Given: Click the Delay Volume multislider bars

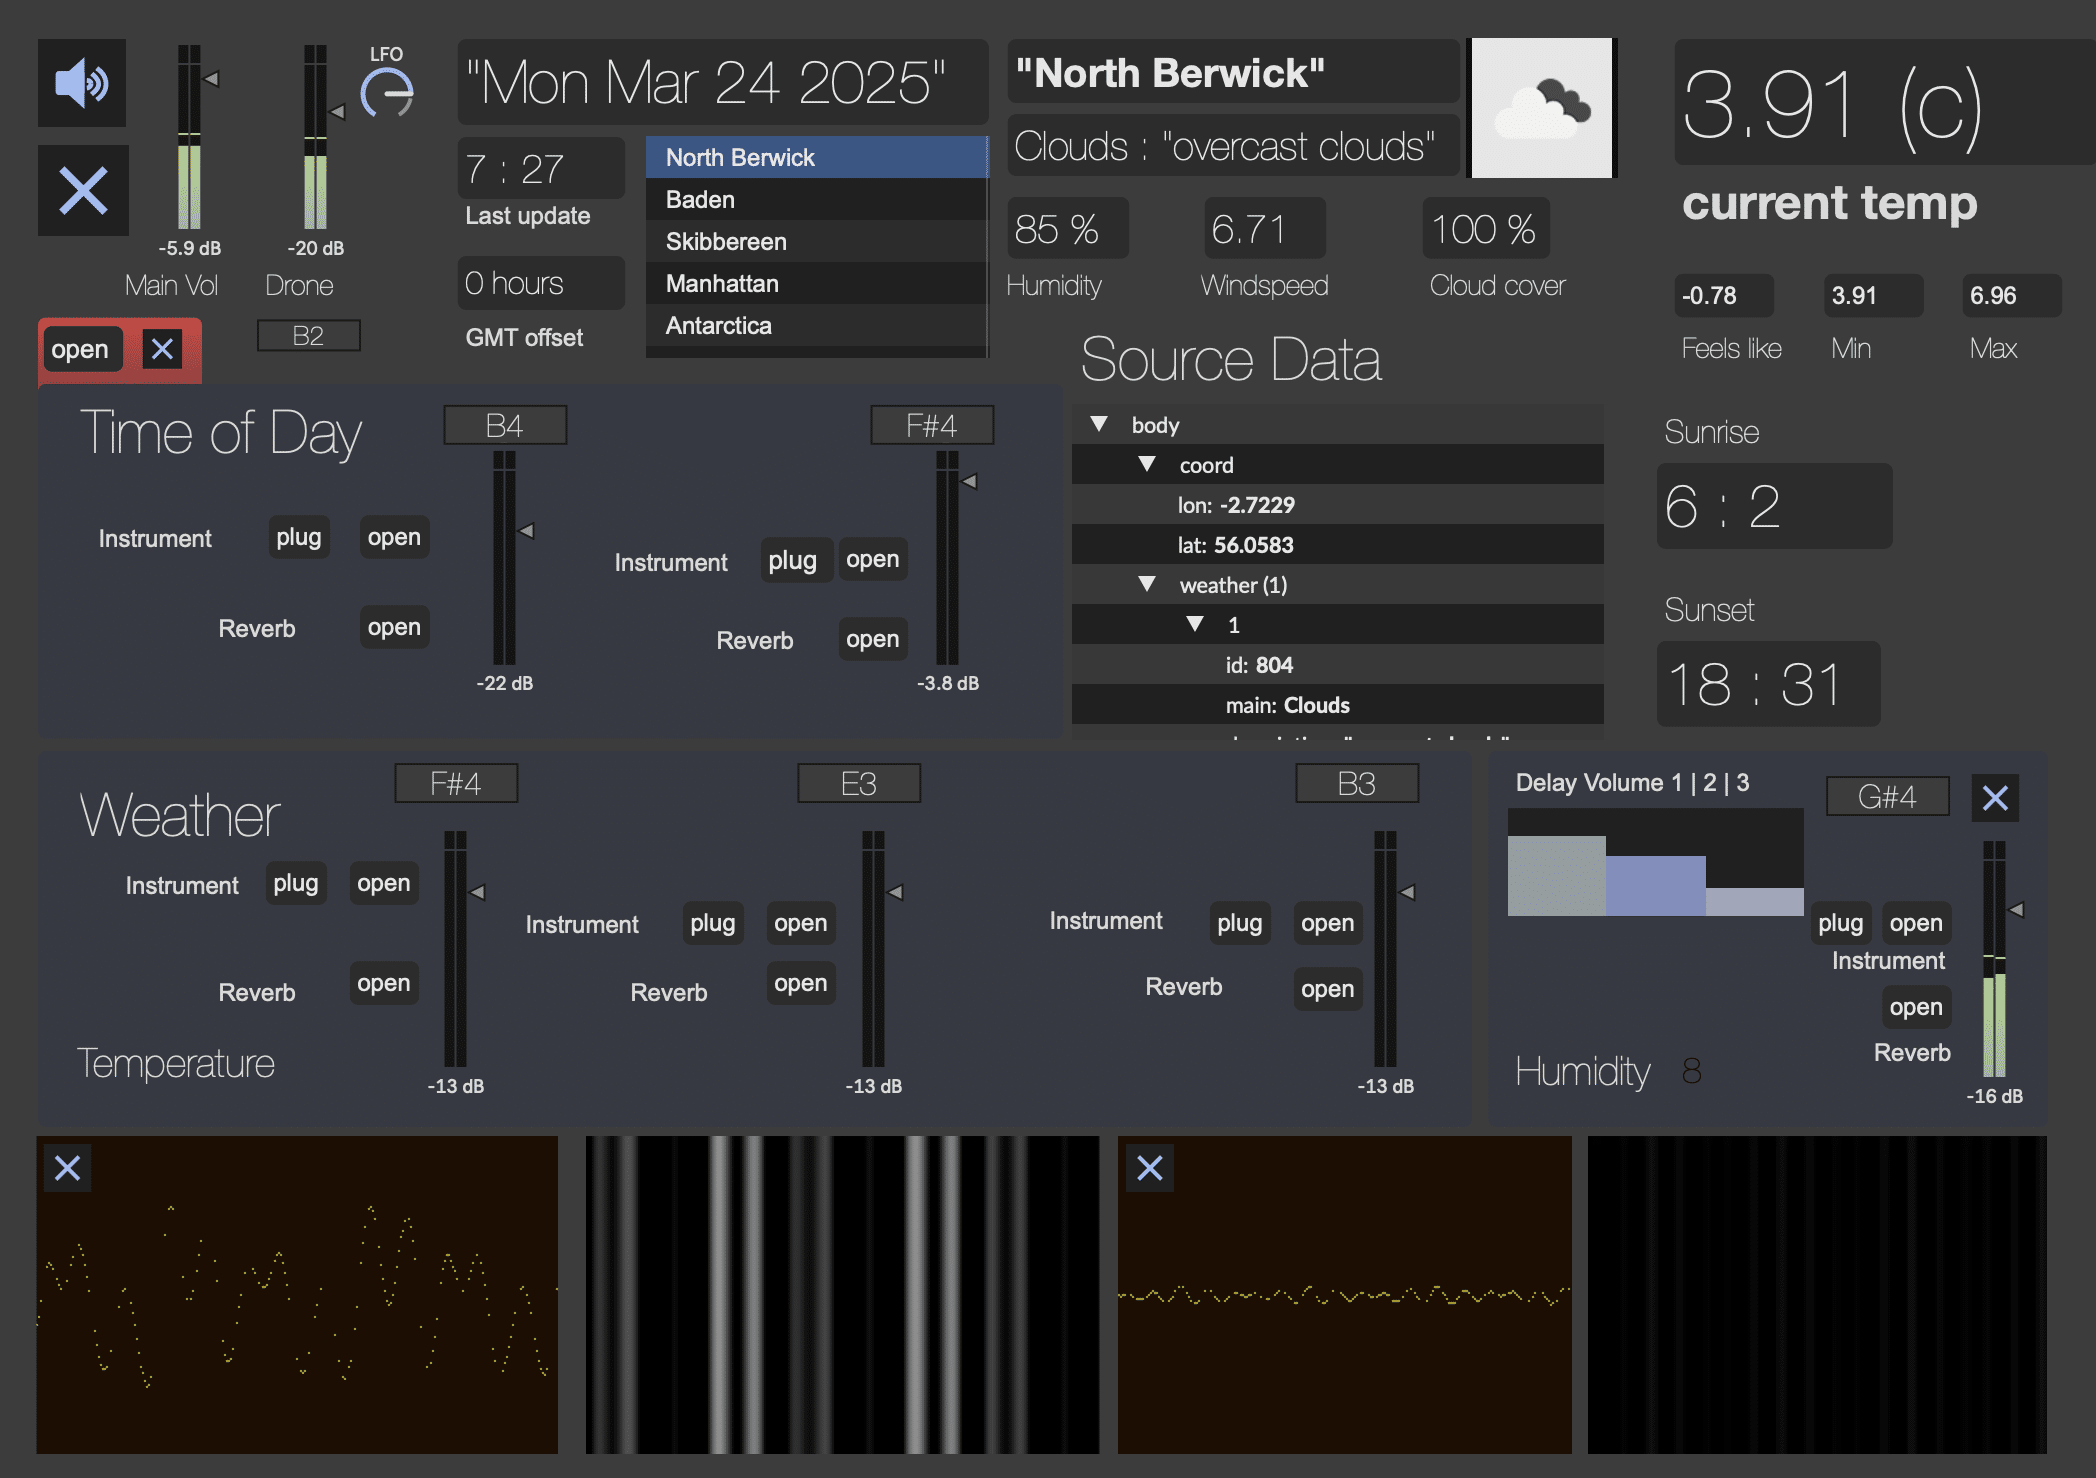Looking at the screenshot, I should click(1655, 863).
